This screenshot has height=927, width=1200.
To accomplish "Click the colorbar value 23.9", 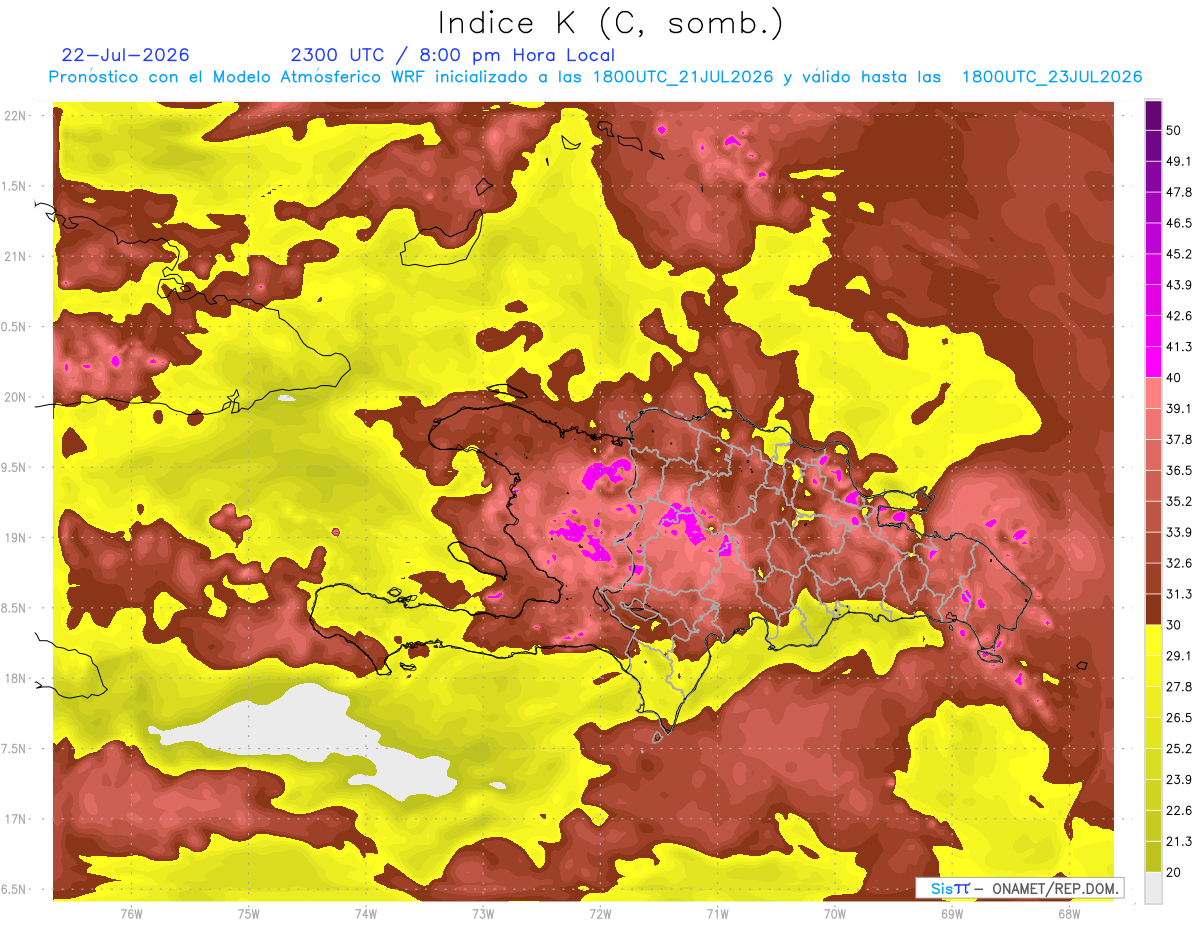I will pos(1178,779).
